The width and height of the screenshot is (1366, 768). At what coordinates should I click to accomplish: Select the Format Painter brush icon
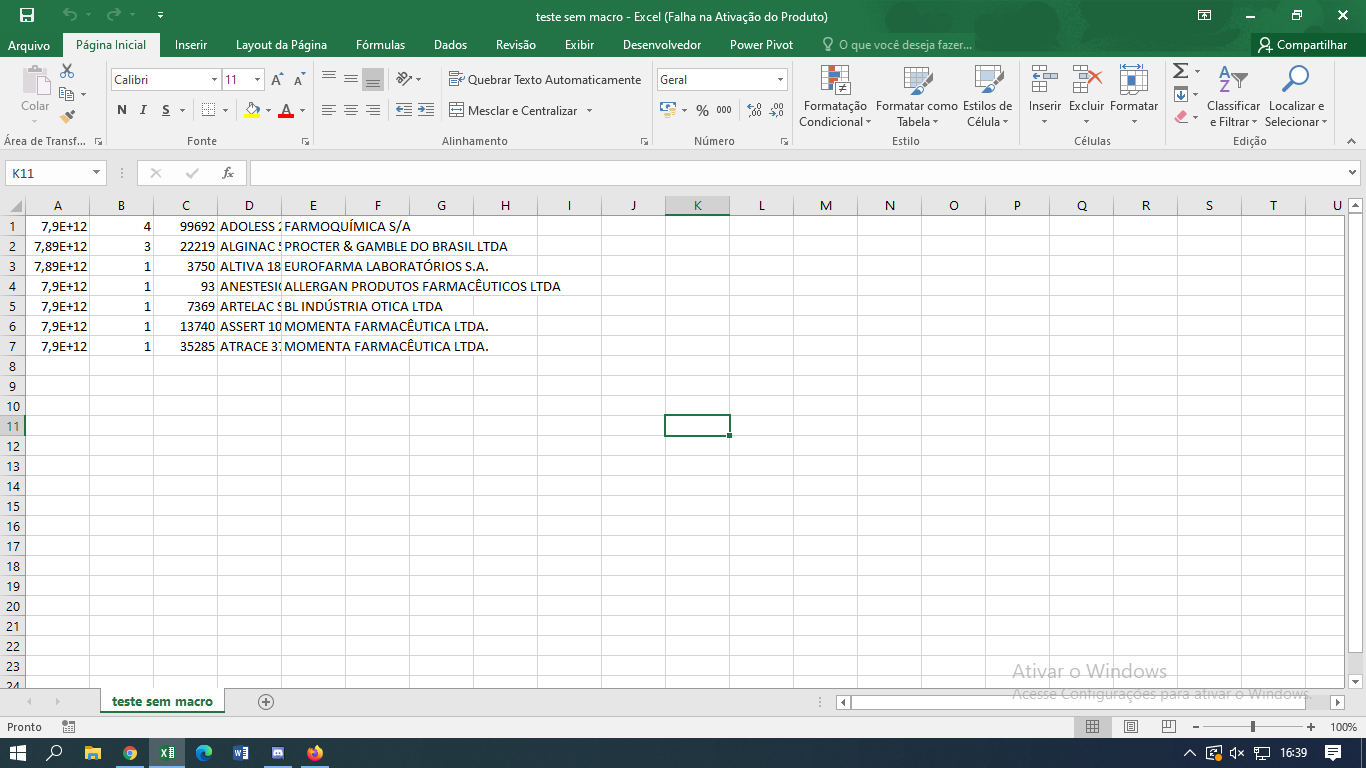[x=67, y=117]
